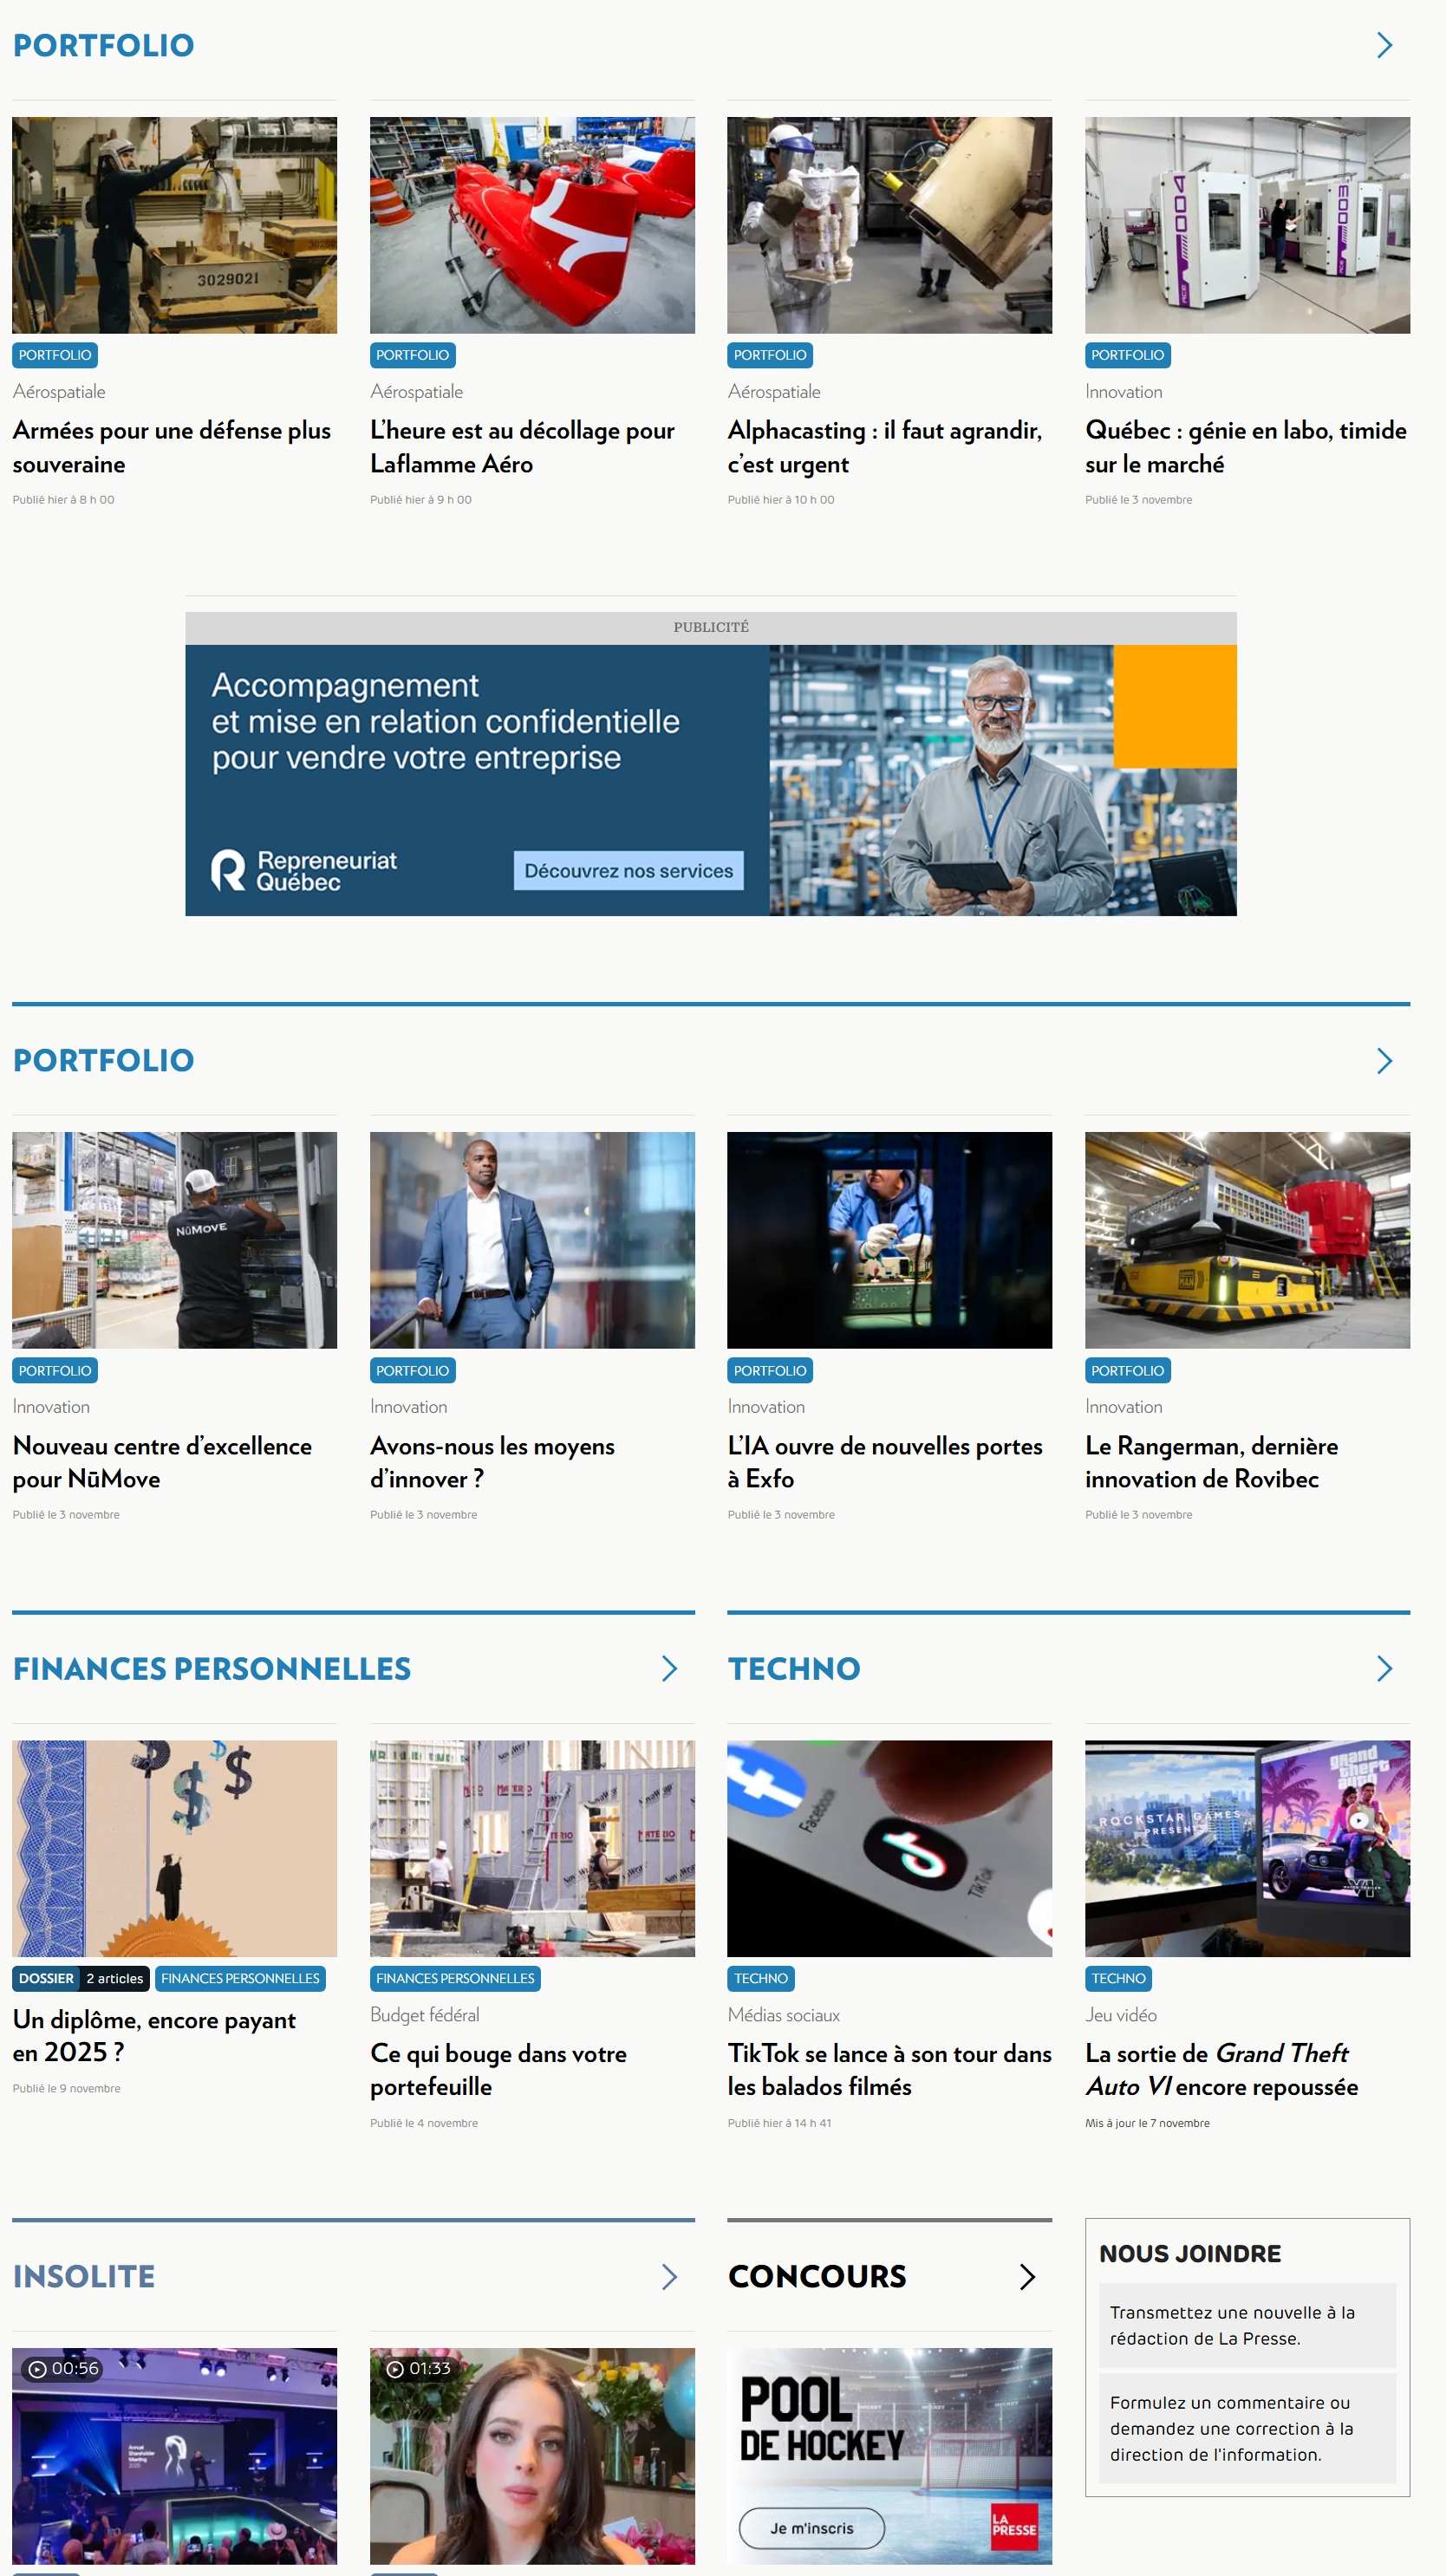Open 'Formulez un commentaire' correction box
Viewport: 1446px width, 2576px height.
pyautogui.click(x=1246, y=2428)
